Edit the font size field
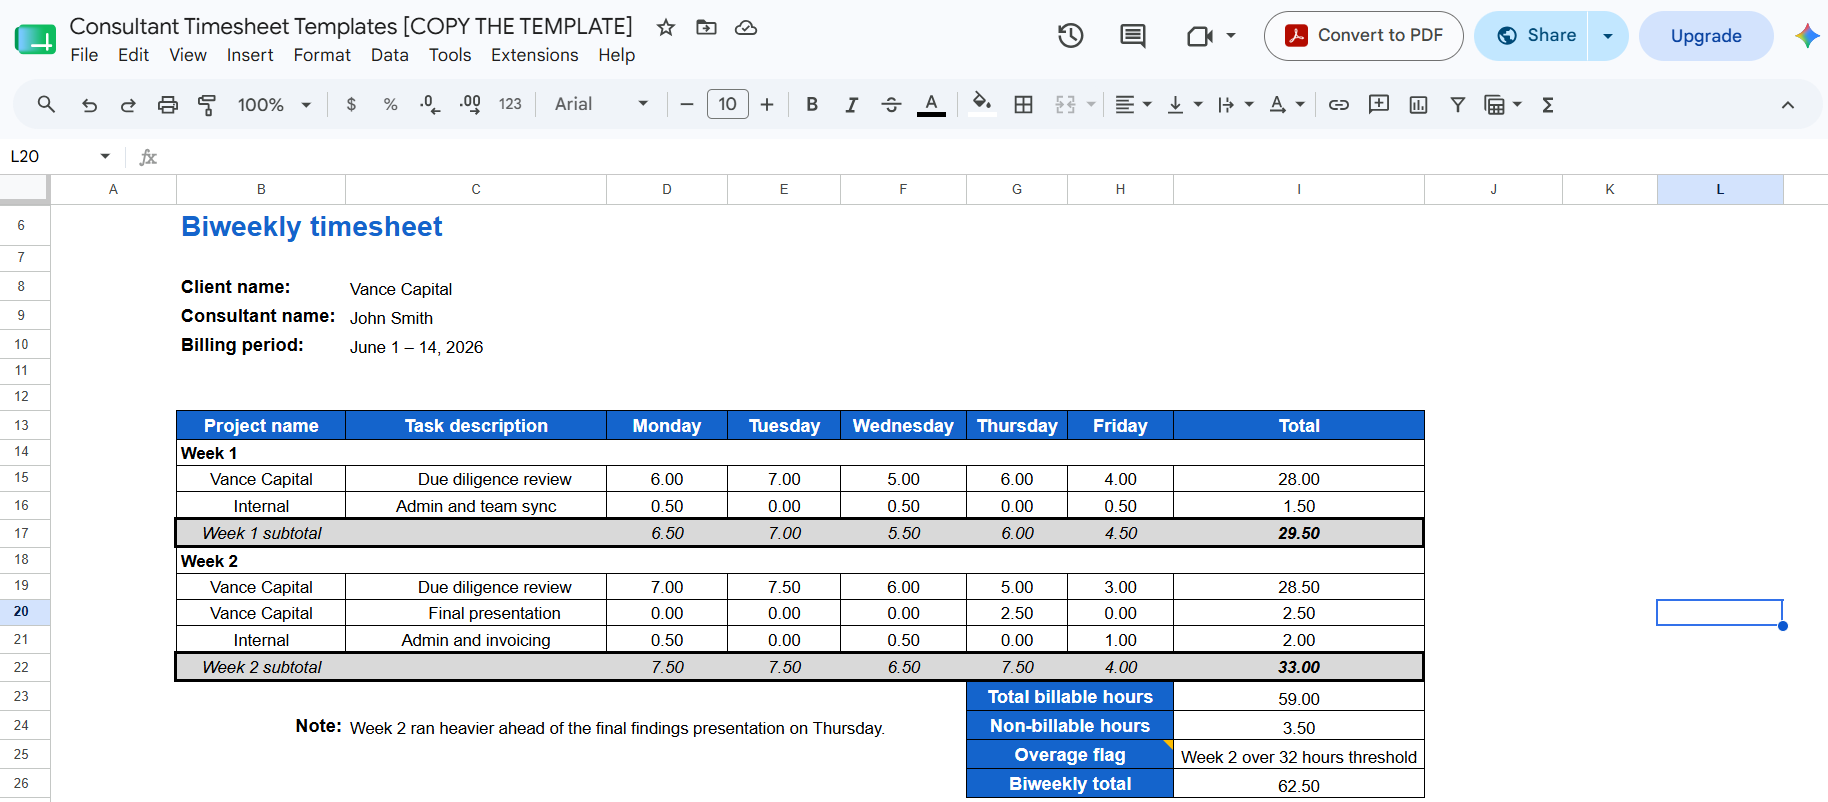Image resolution: width=1828 pixels, height=802 pixels. tap(727, 104)
